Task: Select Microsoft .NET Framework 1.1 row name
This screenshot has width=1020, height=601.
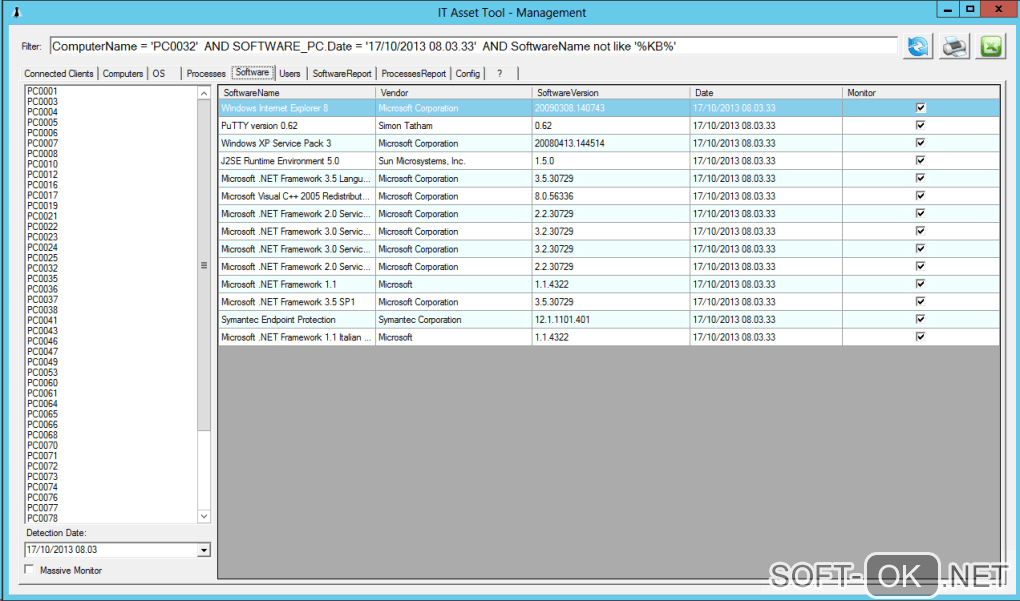Action: [297, 284]
